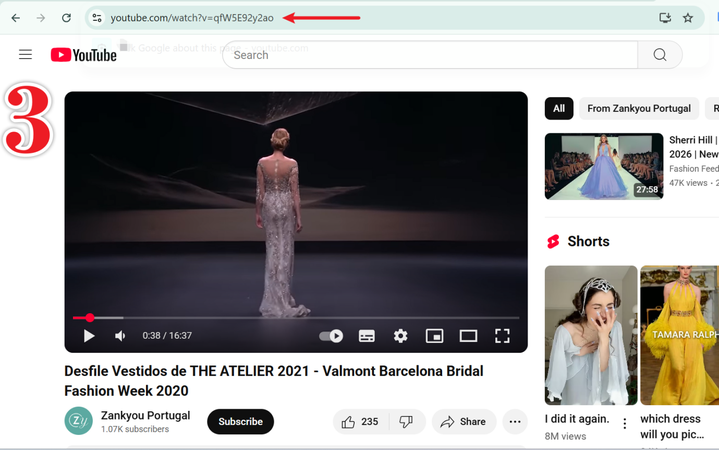Subscribe to Zankyou Portugal

point(240,422)
